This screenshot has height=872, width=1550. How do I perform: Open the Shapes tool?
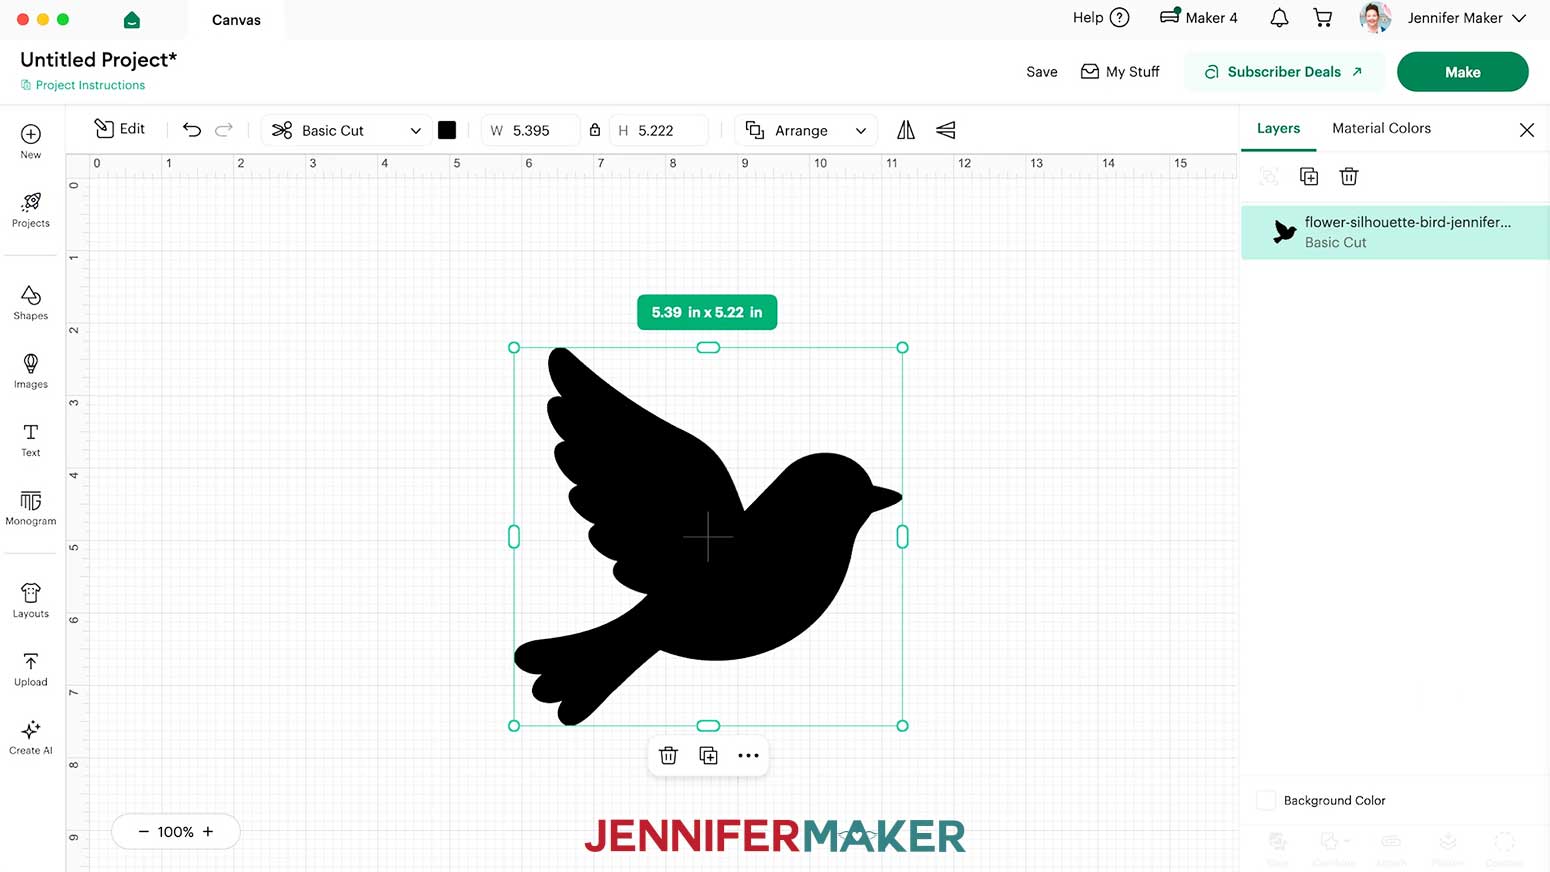point(31,302)
